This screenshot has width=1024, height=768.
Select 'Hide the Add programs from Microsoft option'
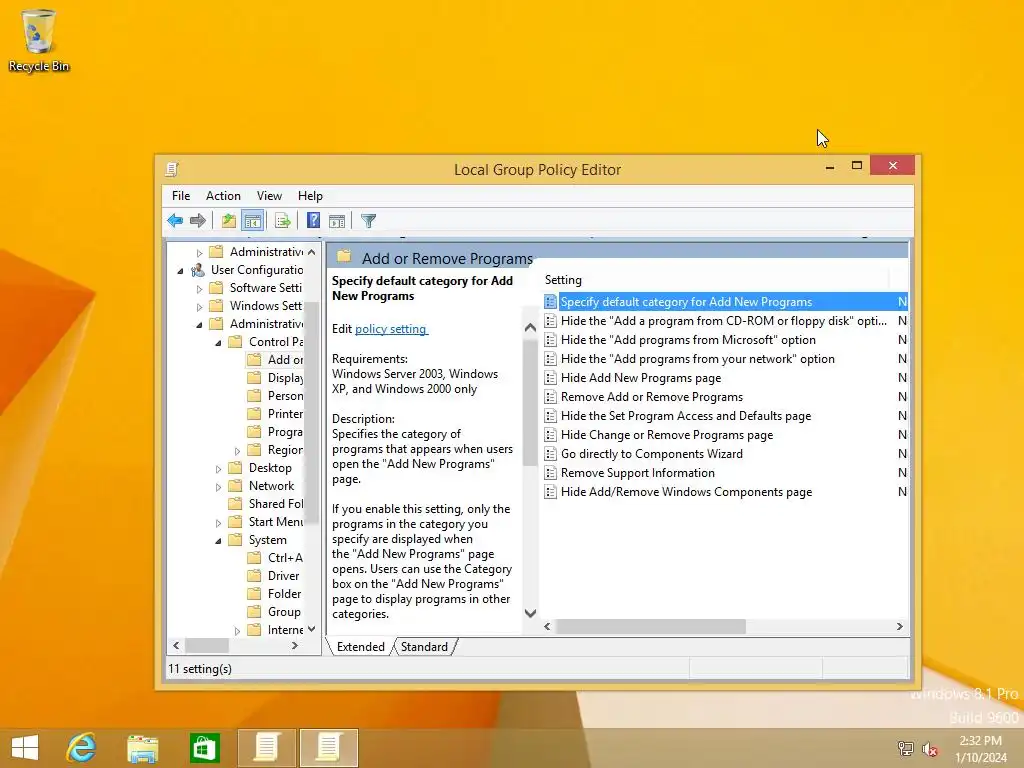(x=688, y=340)
